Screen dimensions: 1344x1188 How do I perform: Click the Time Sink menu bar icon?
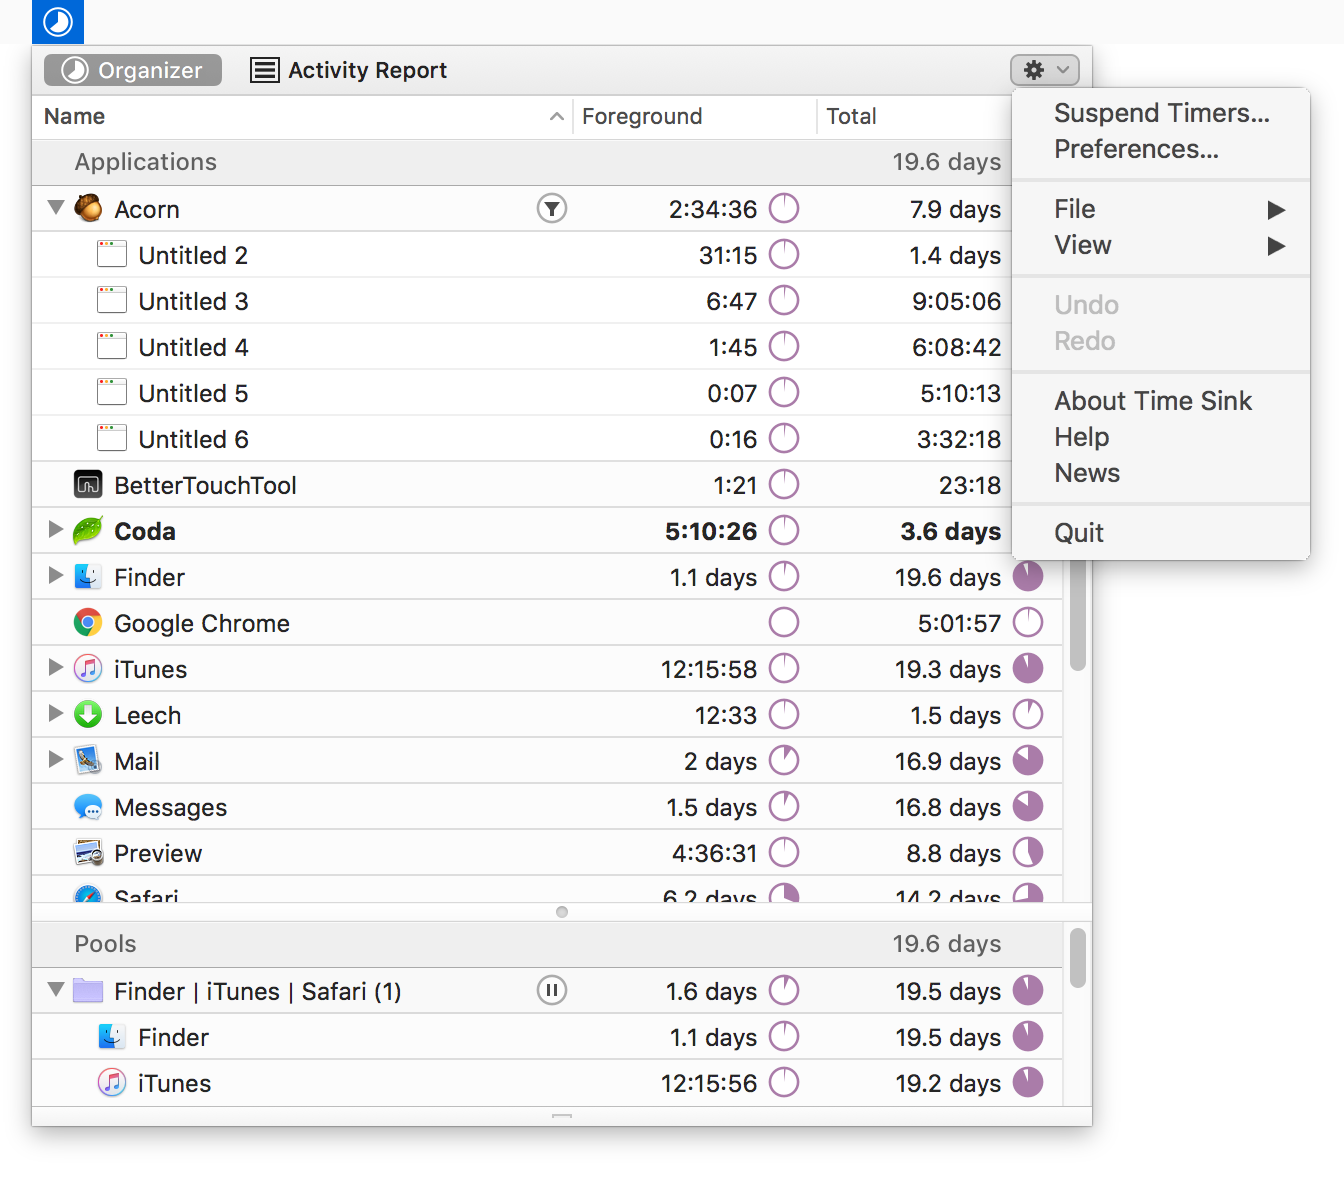(58, 22)
